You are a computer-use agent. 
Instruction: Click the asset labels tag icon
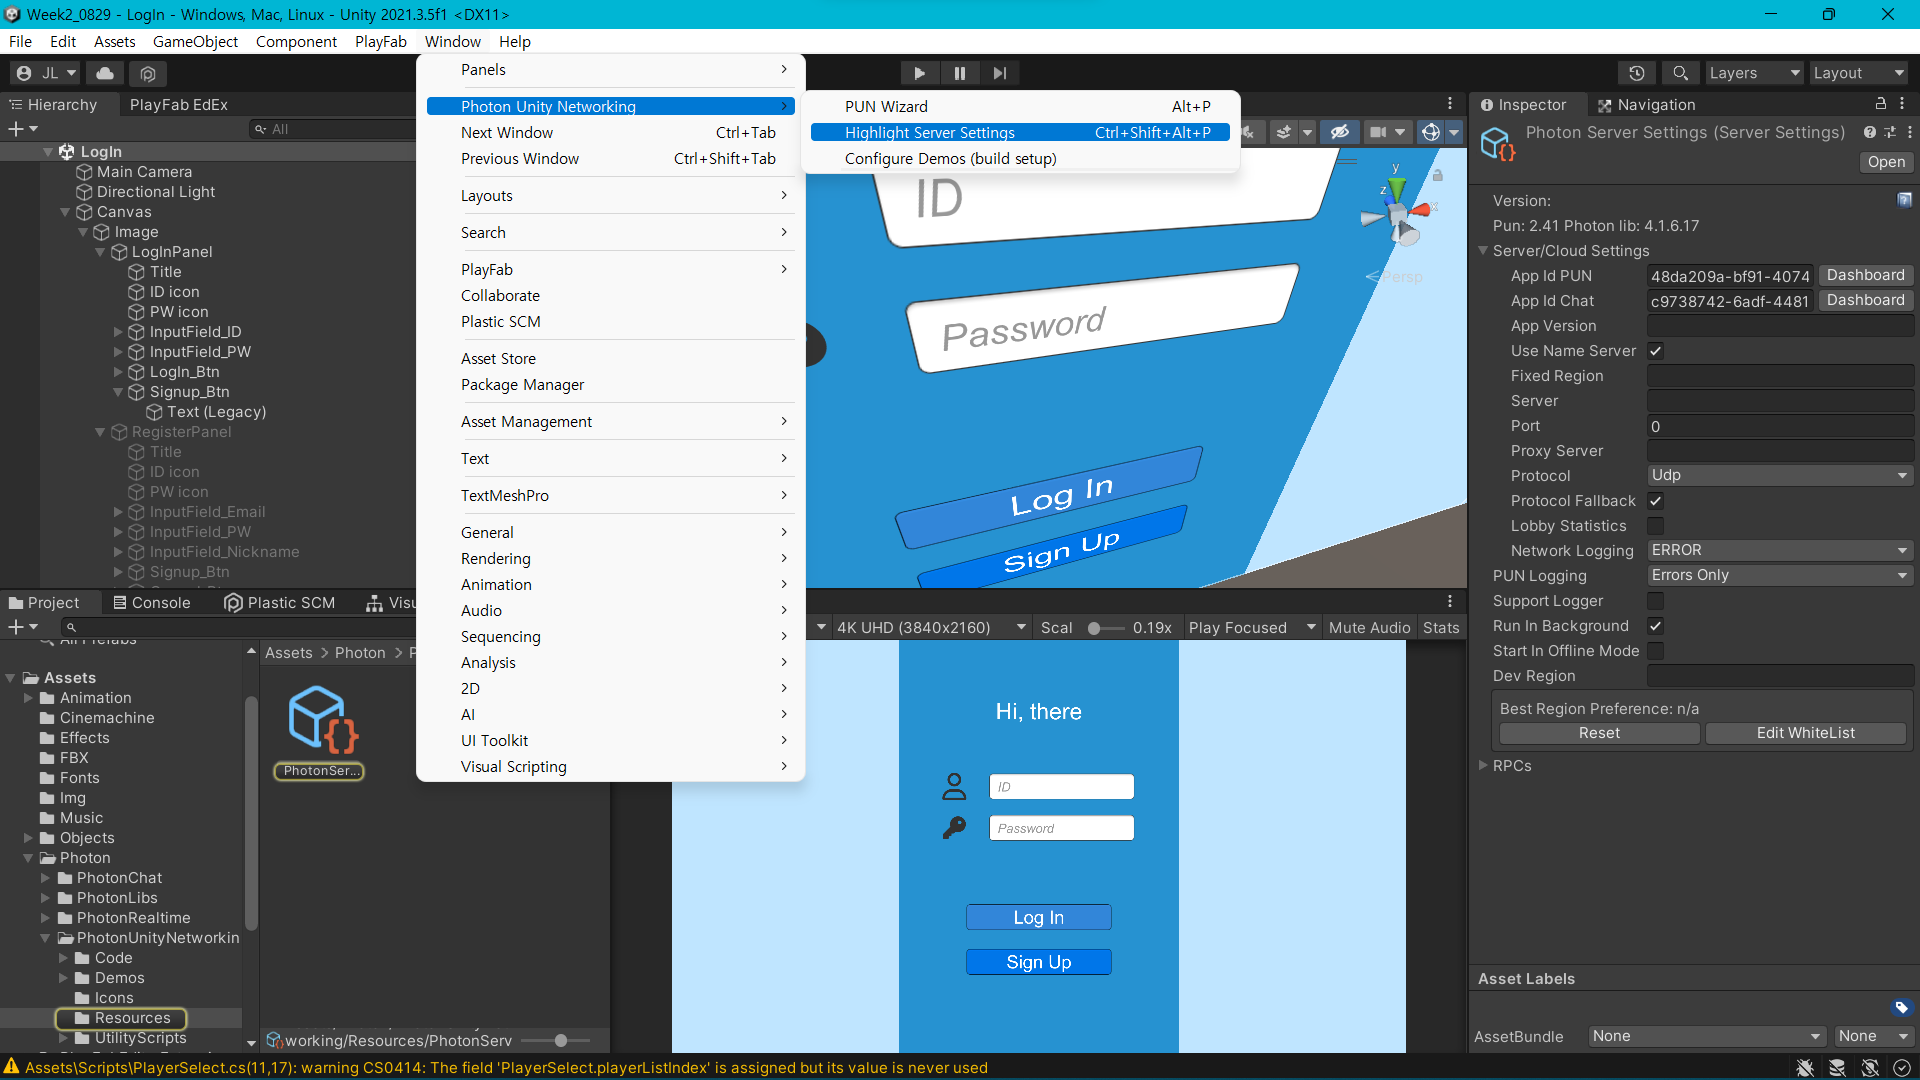1902,1007
